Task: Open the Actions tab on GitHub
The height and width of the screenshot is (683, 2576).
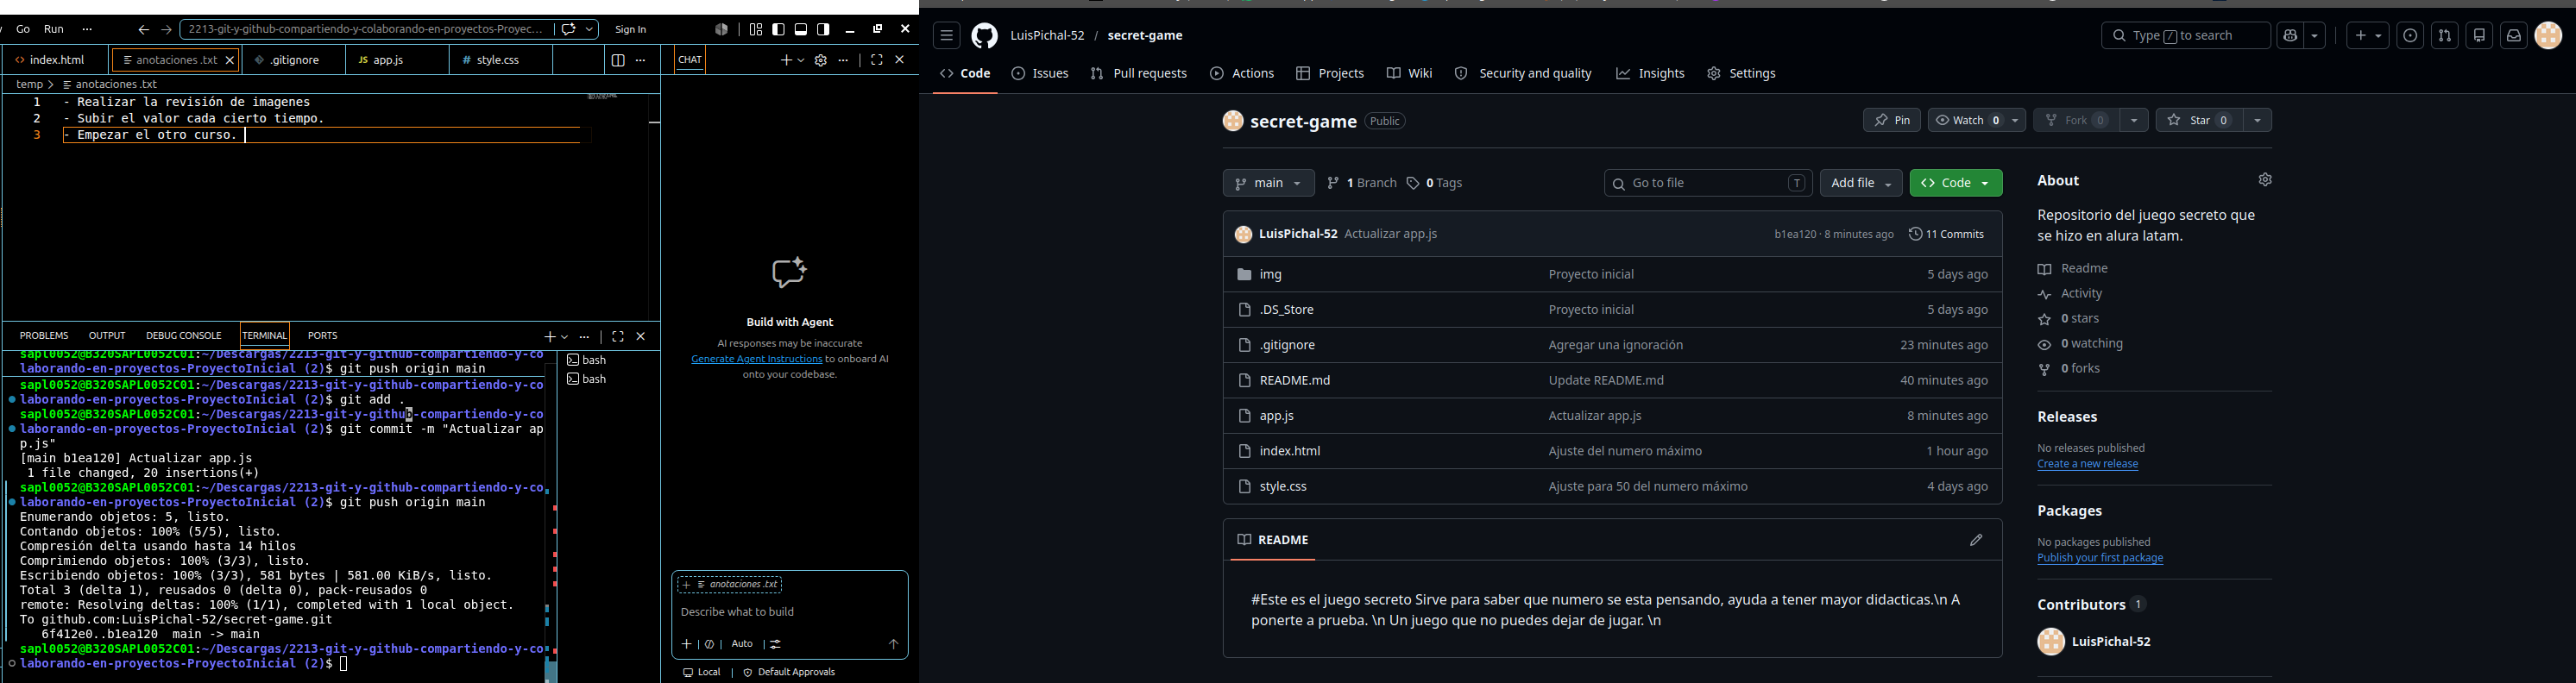Action: (x=1242, y=74)
